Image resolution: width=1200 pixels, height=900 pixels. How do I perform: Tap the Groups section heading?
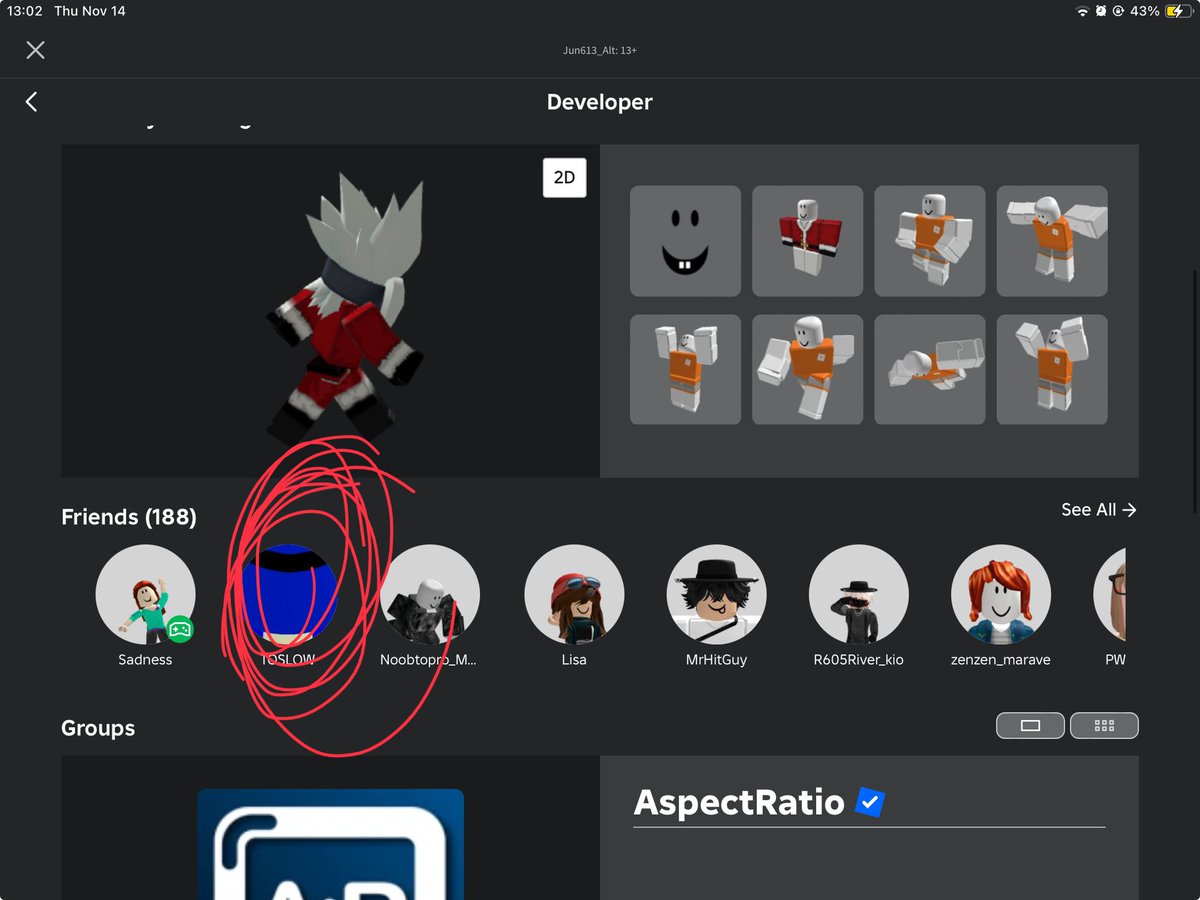[98, 728]
